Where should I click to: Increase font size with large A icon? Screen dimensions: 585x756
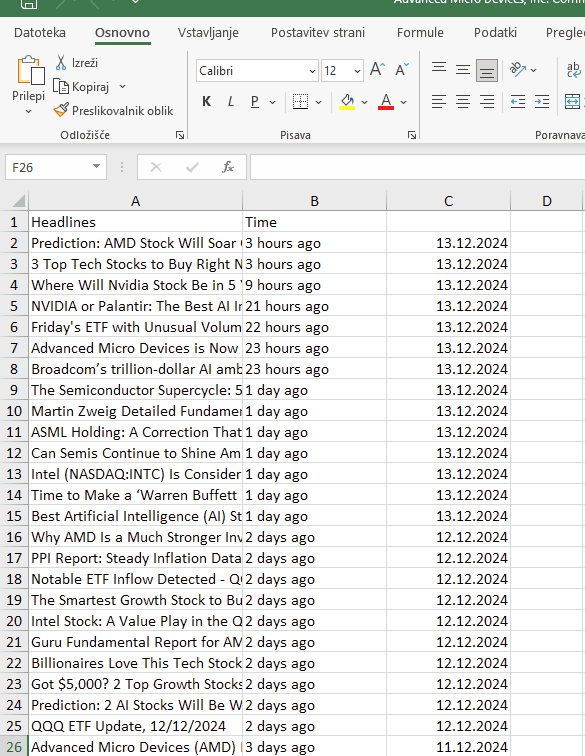(x=377, y=70)
